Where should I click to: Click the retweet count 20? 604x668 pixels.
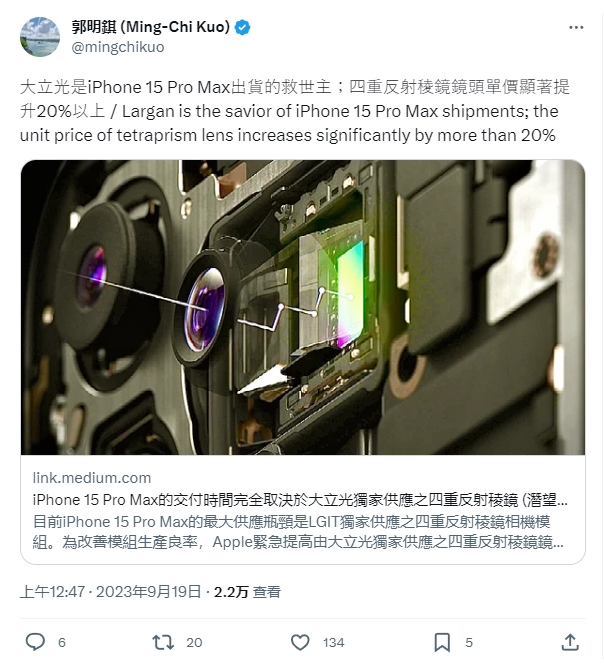click(x=194, y=642)
